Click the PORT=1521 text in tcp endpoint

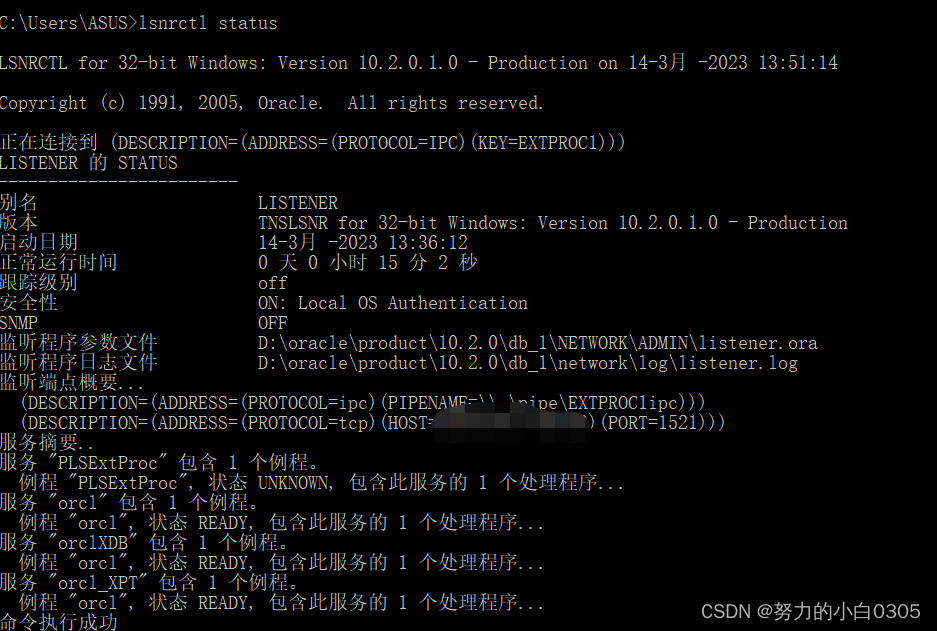(660, 423)
